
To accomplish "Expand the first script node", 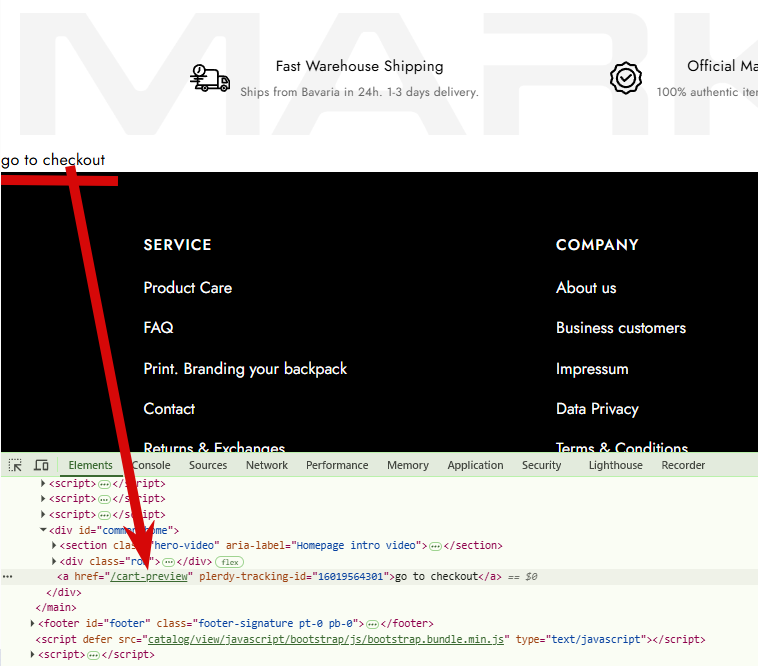I will click(43, 483).
